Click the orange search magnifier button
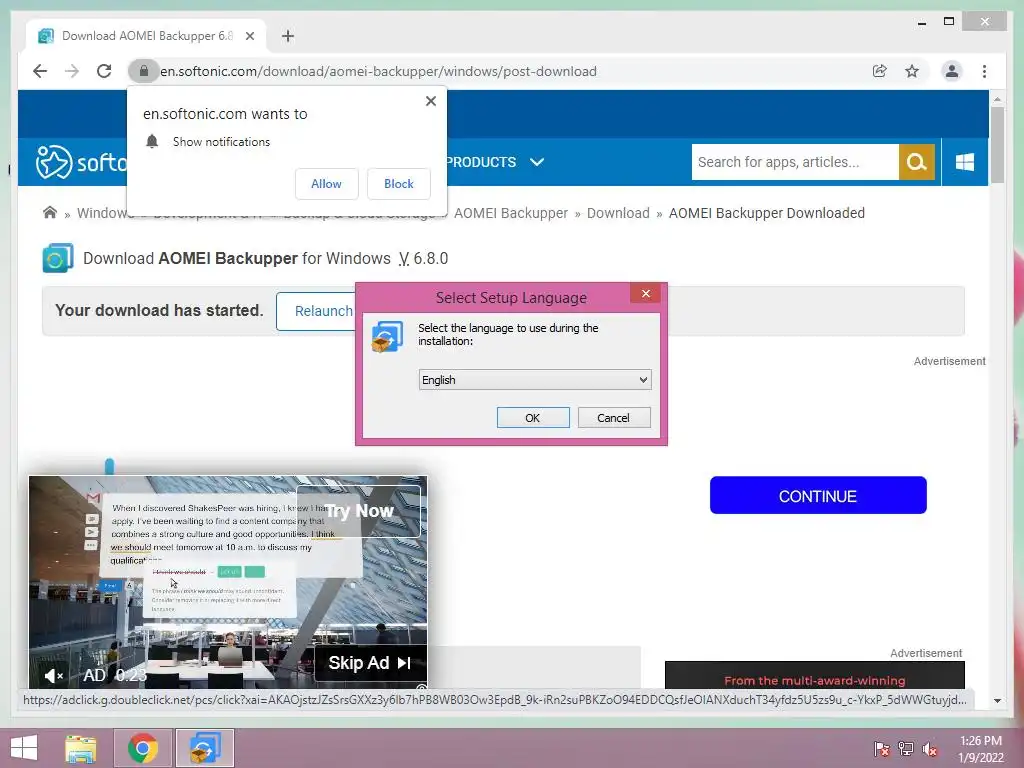Screen dimensions: 1024x768 pos(917,162)
